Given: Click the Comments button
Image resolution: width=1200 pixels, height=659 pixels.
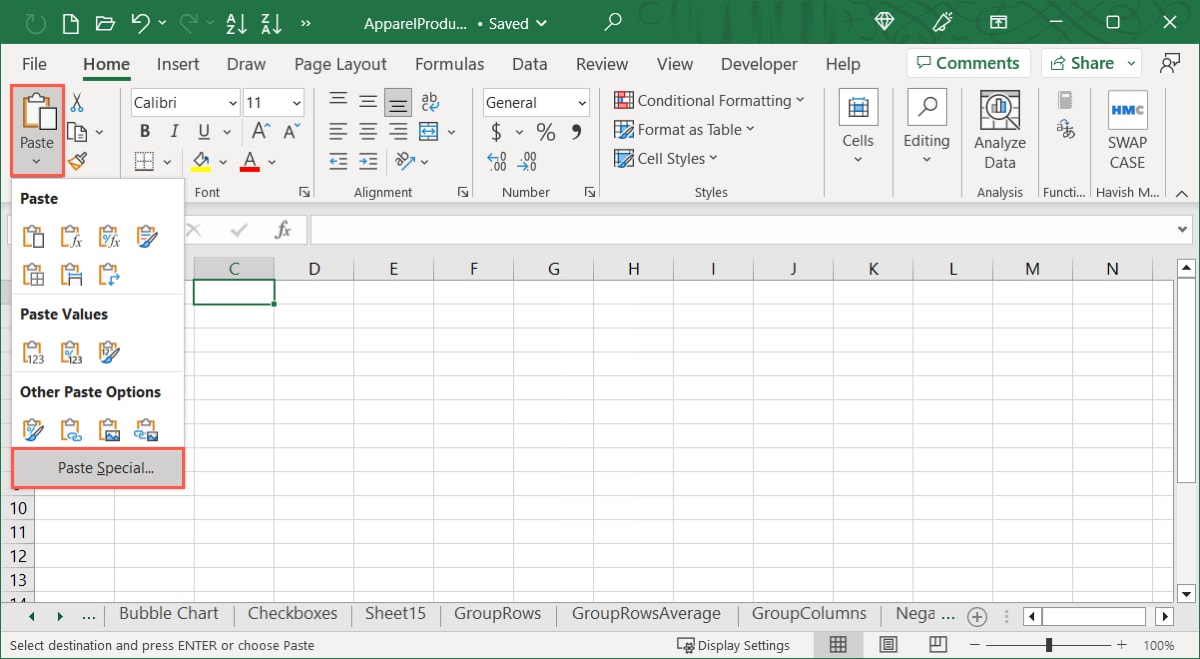Looking at the screenshot, I should (x=966, y=63).
